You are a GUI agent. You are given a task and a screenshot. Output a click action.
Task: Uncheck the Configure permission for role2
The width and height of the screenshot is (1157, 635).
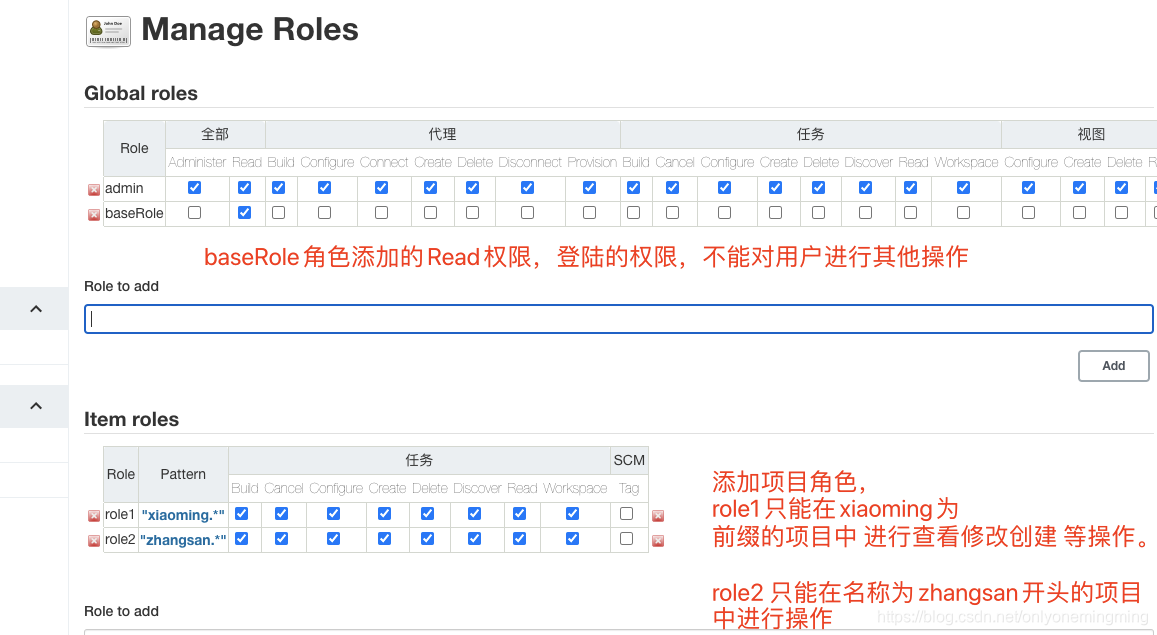pyautogui.click(x=333, y=539)
